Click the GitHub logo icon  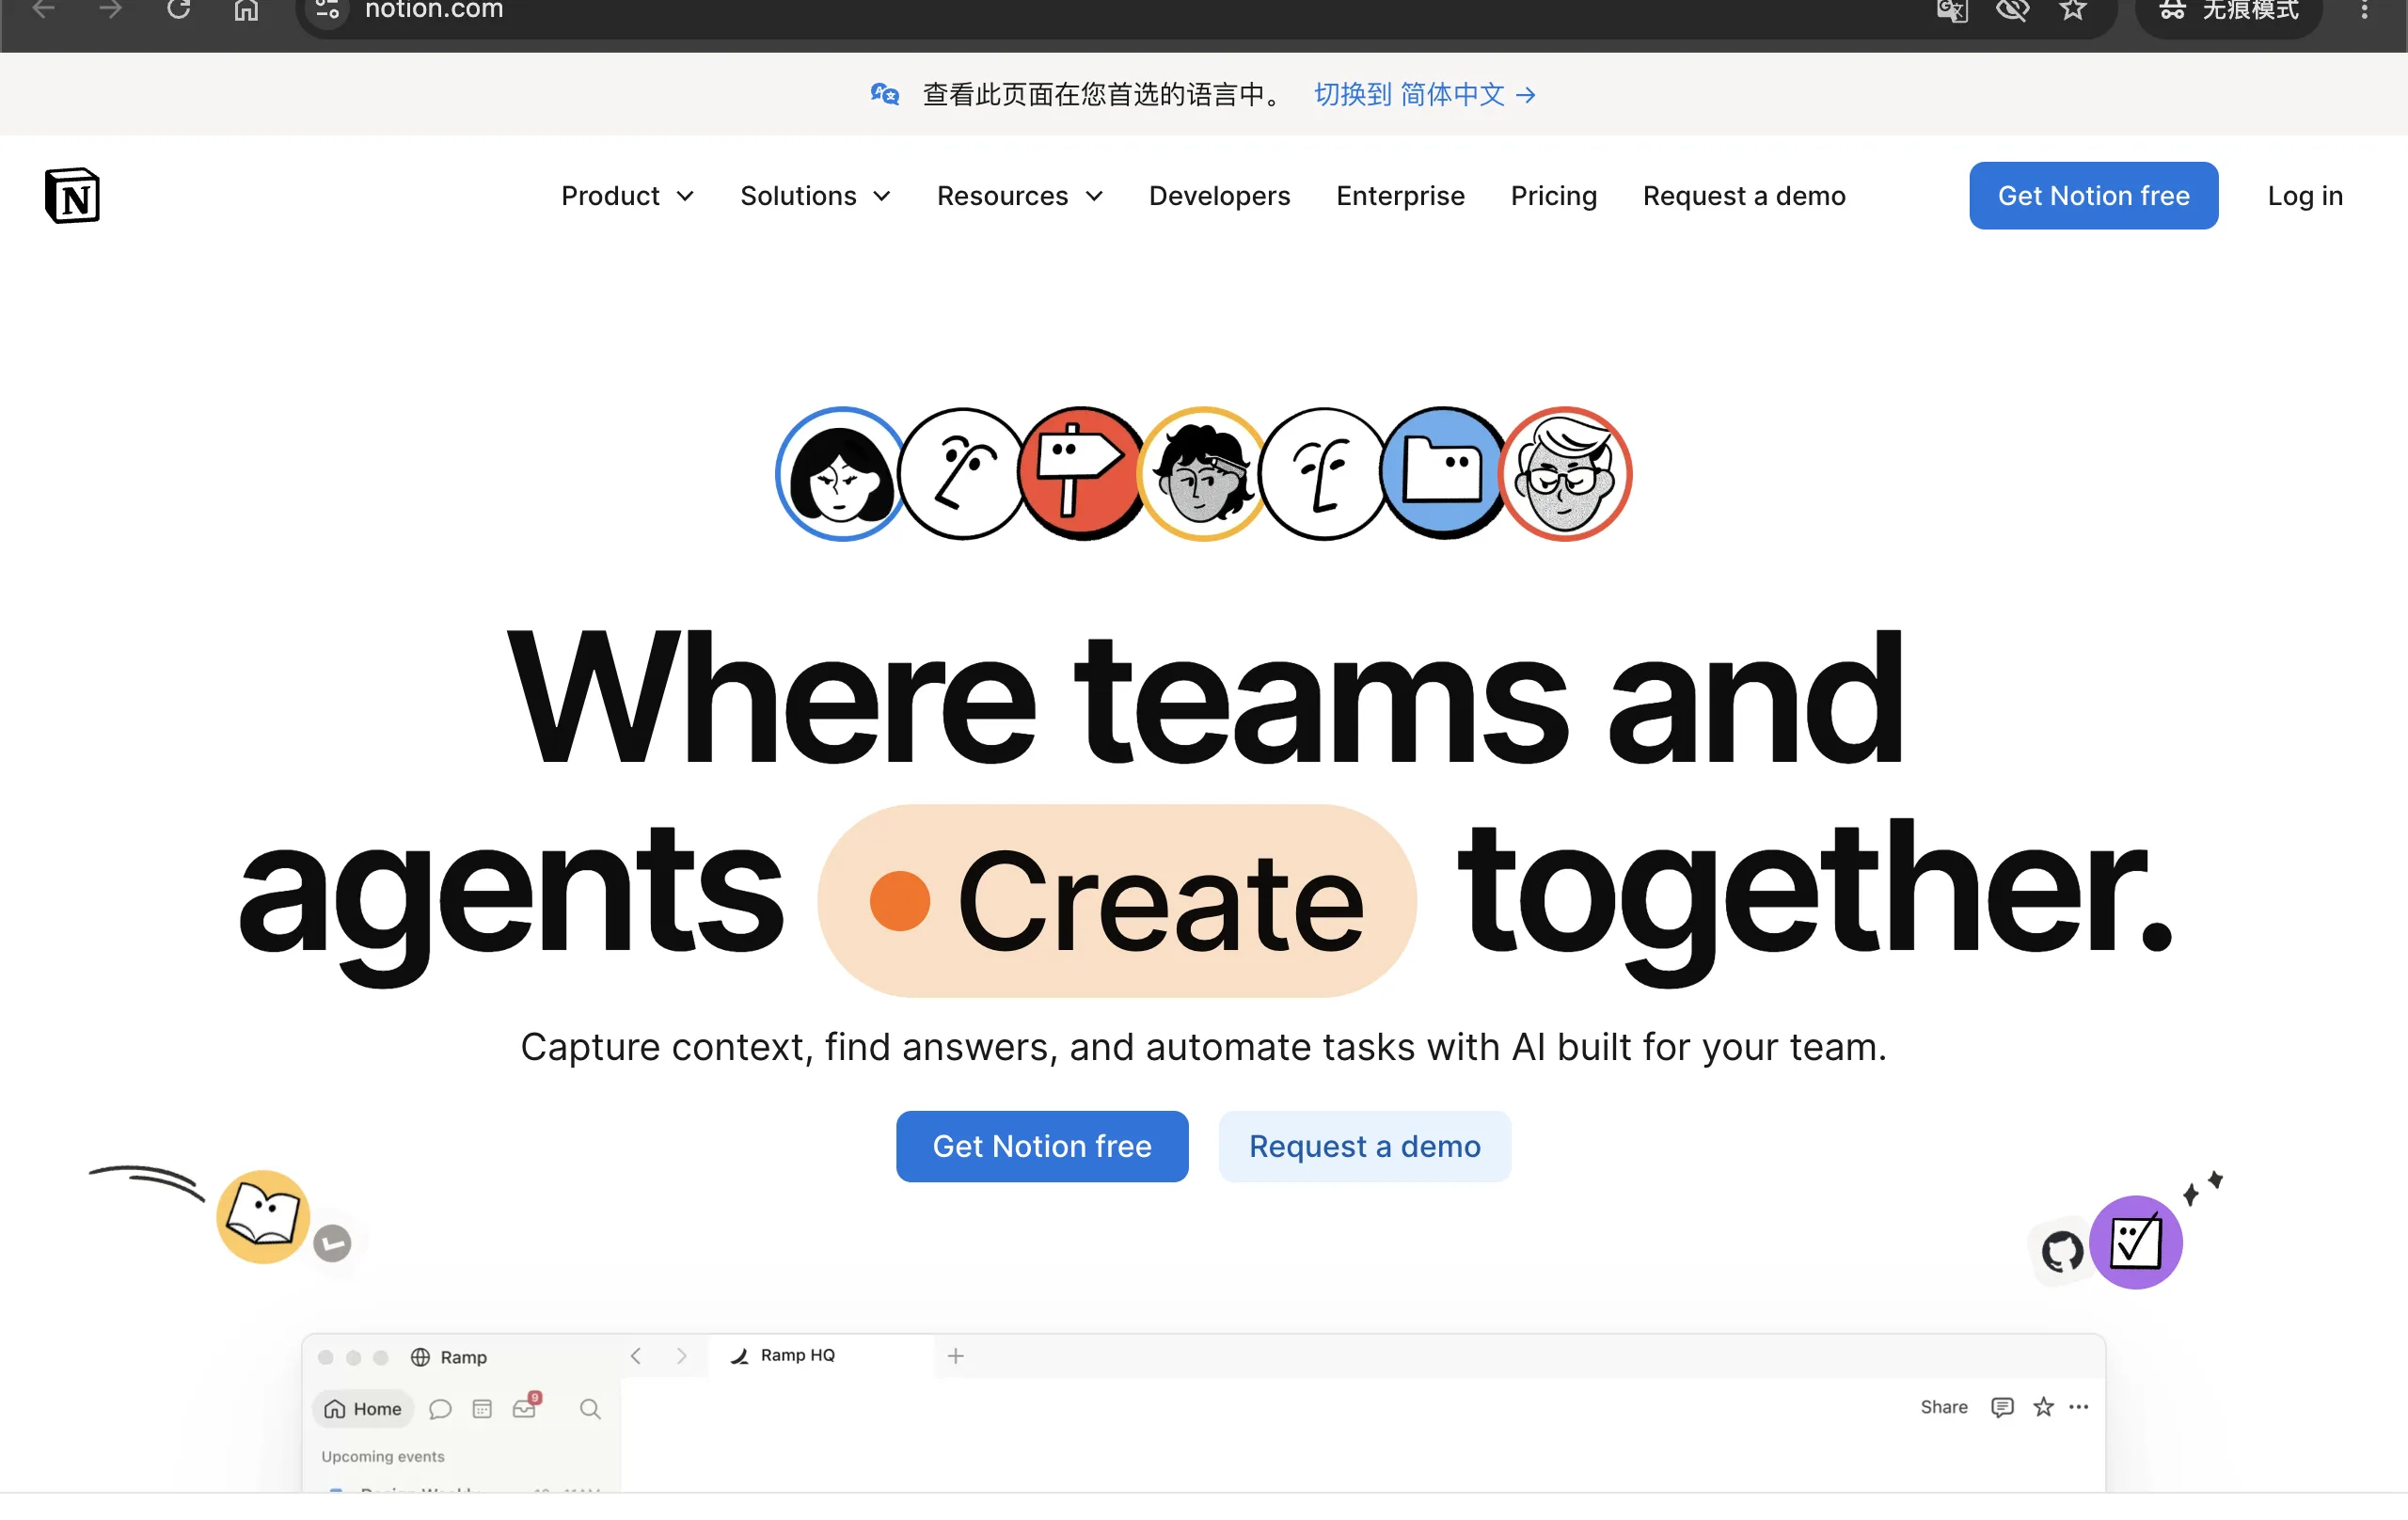pos(2062,1251)
